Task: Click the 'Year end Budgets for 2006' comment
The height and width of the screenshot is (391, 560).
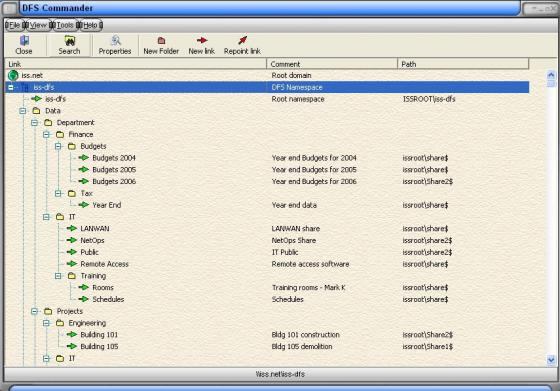Action: [314, 181]
